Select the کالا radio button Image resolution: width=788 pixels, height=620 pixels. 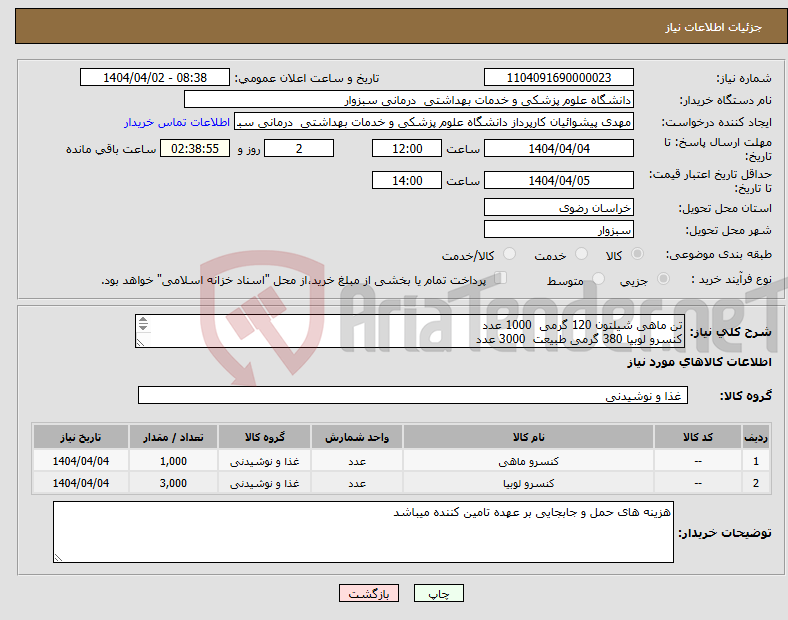(637, 254)
